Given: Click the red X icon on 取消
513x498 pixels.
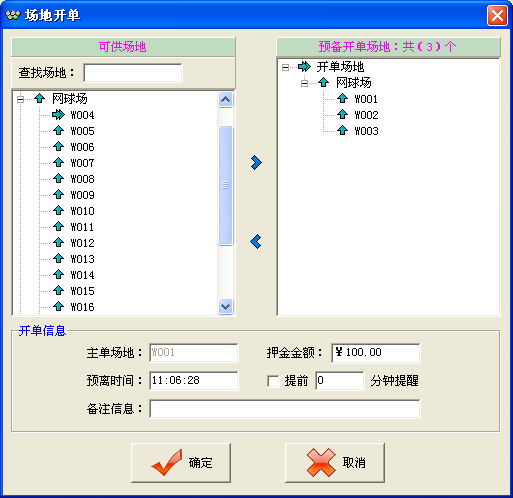Looking at the screenshot, I should click(321, 463).
